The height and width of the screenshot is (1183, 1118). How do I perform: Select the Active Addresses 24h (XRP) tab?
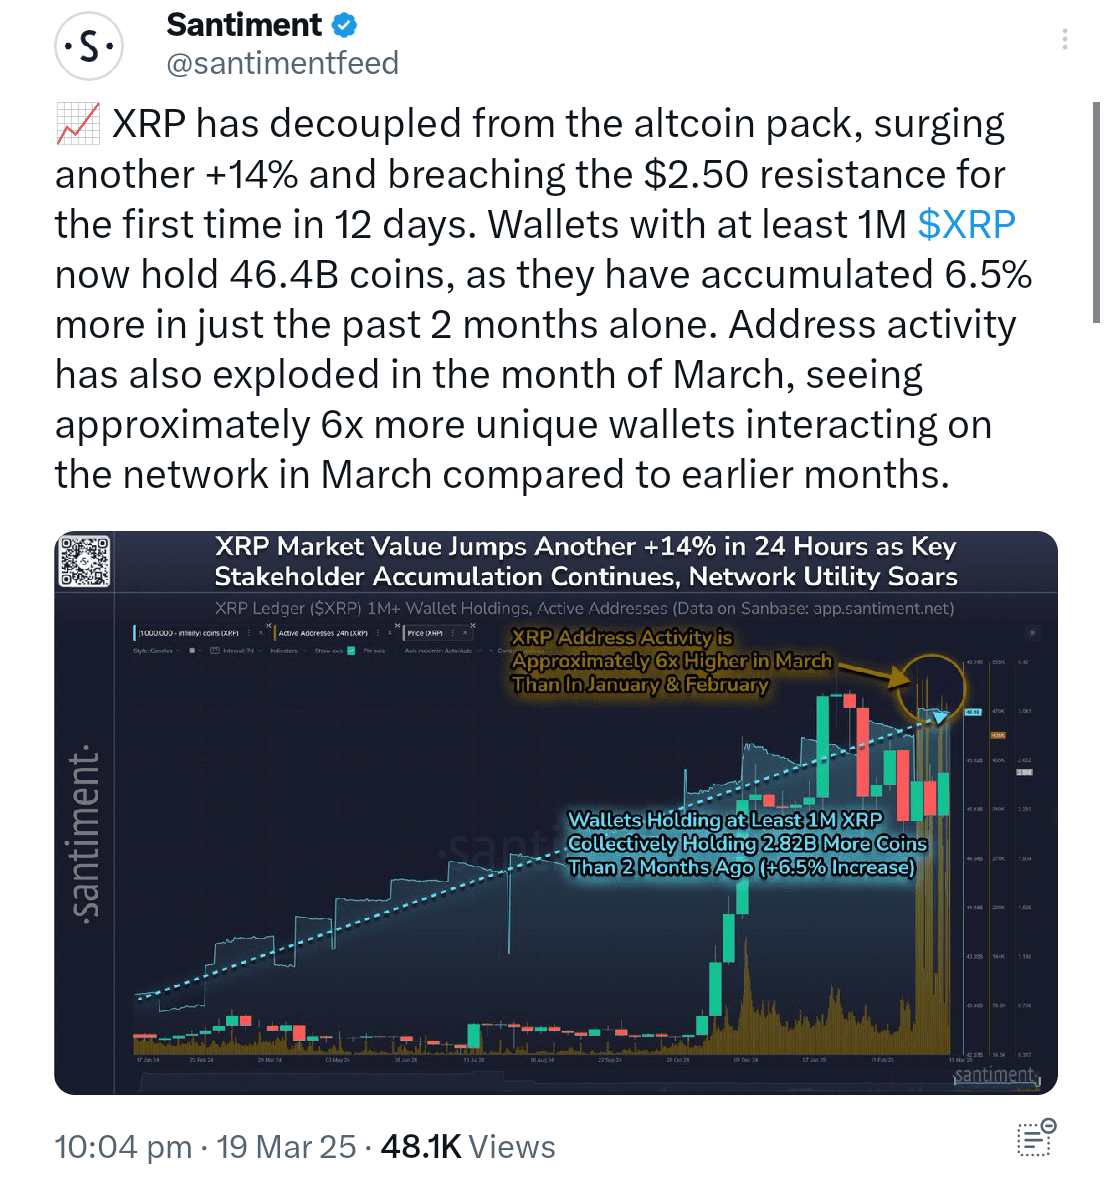324,633
